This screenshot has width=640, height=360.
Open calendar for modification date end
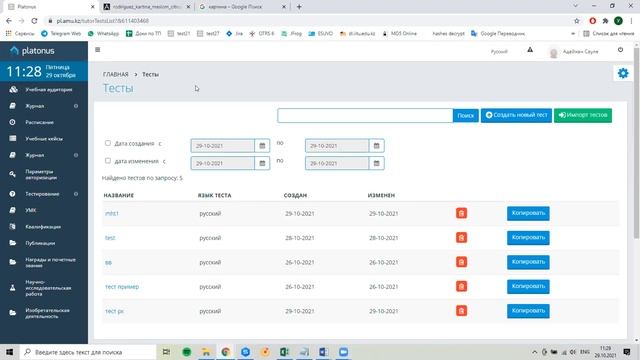[376, 163]
